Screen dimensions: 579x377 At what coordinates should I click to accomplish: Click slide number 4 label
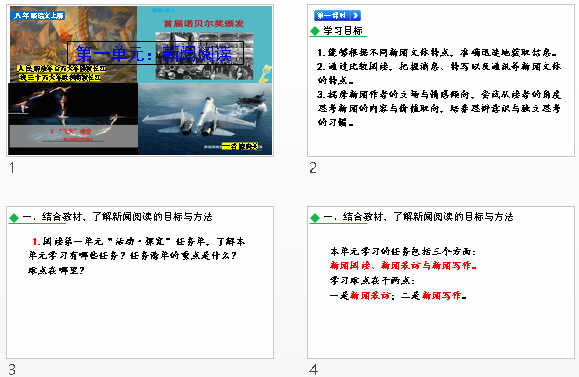click(314, 370)
